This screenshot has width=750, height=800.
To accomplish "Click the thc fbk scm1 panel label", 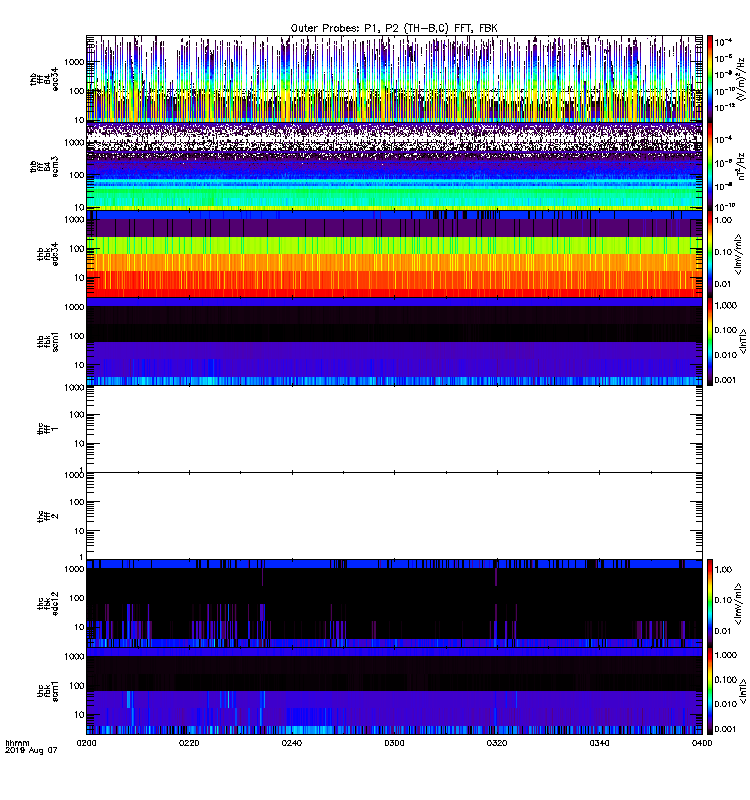I will tap(48, 691).
